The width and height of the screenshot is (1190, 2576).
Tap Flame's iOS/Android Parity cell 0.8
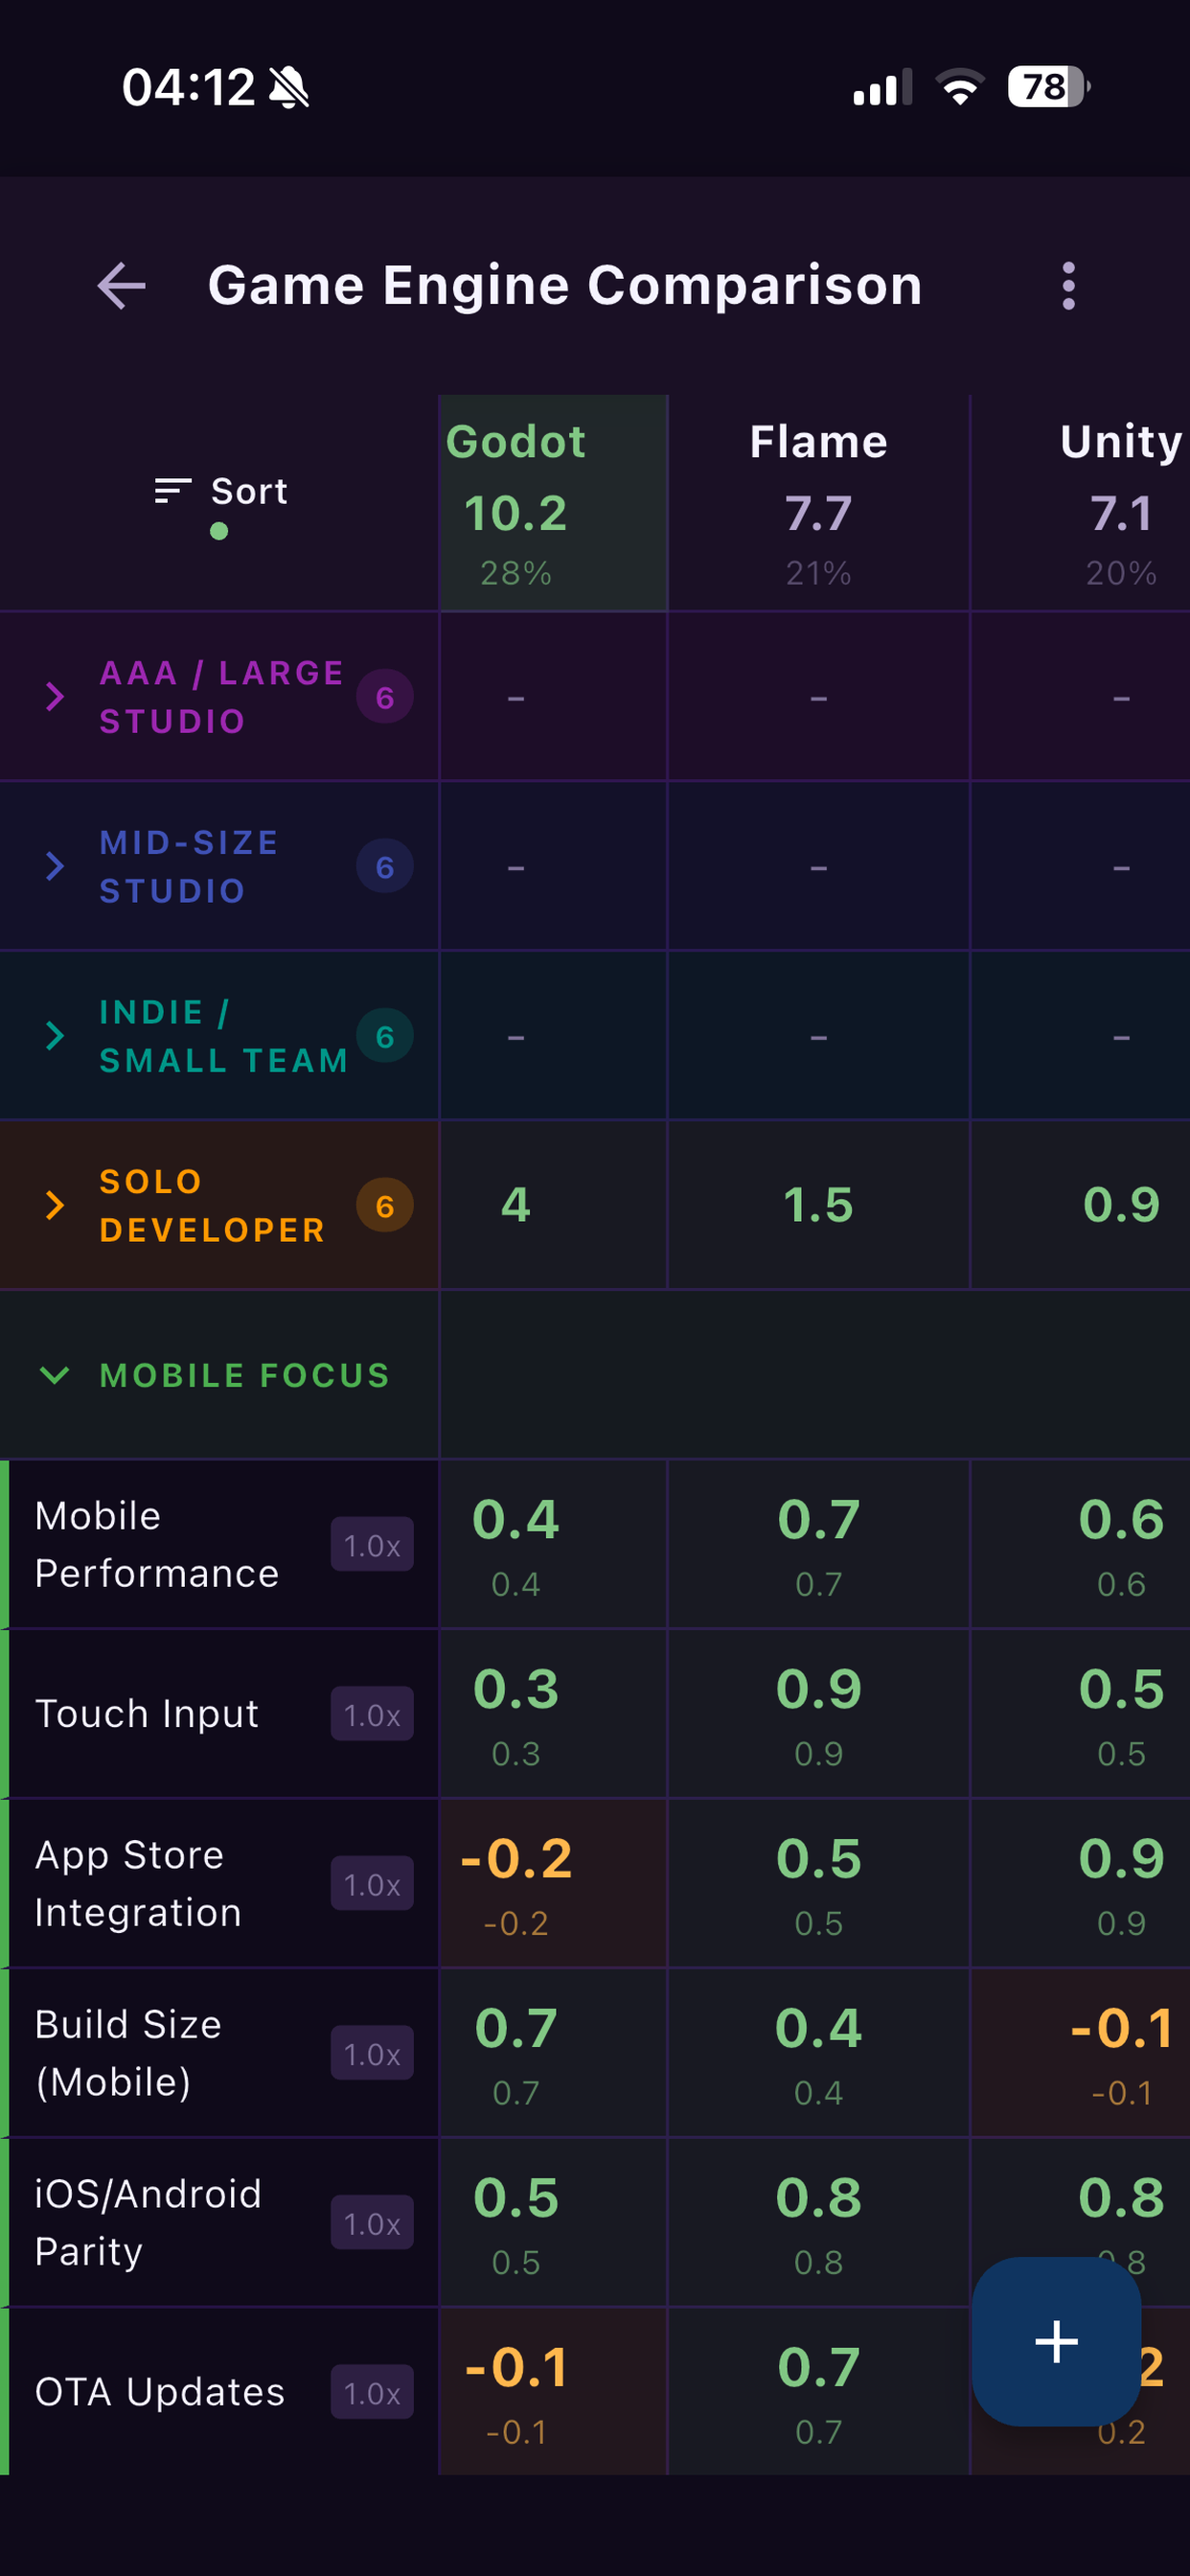point(818,2223)
